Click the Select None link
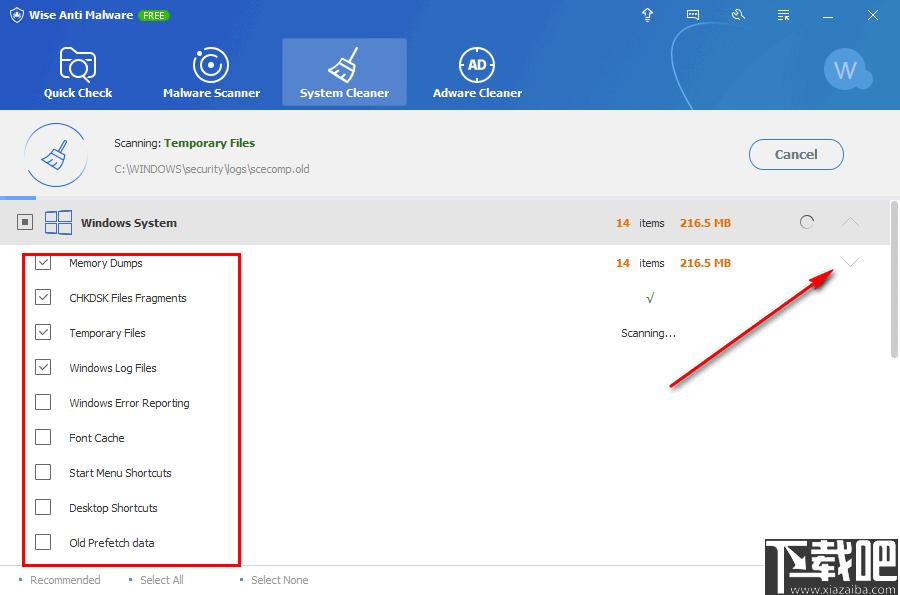The image size is (900, 595). (280, 580)
